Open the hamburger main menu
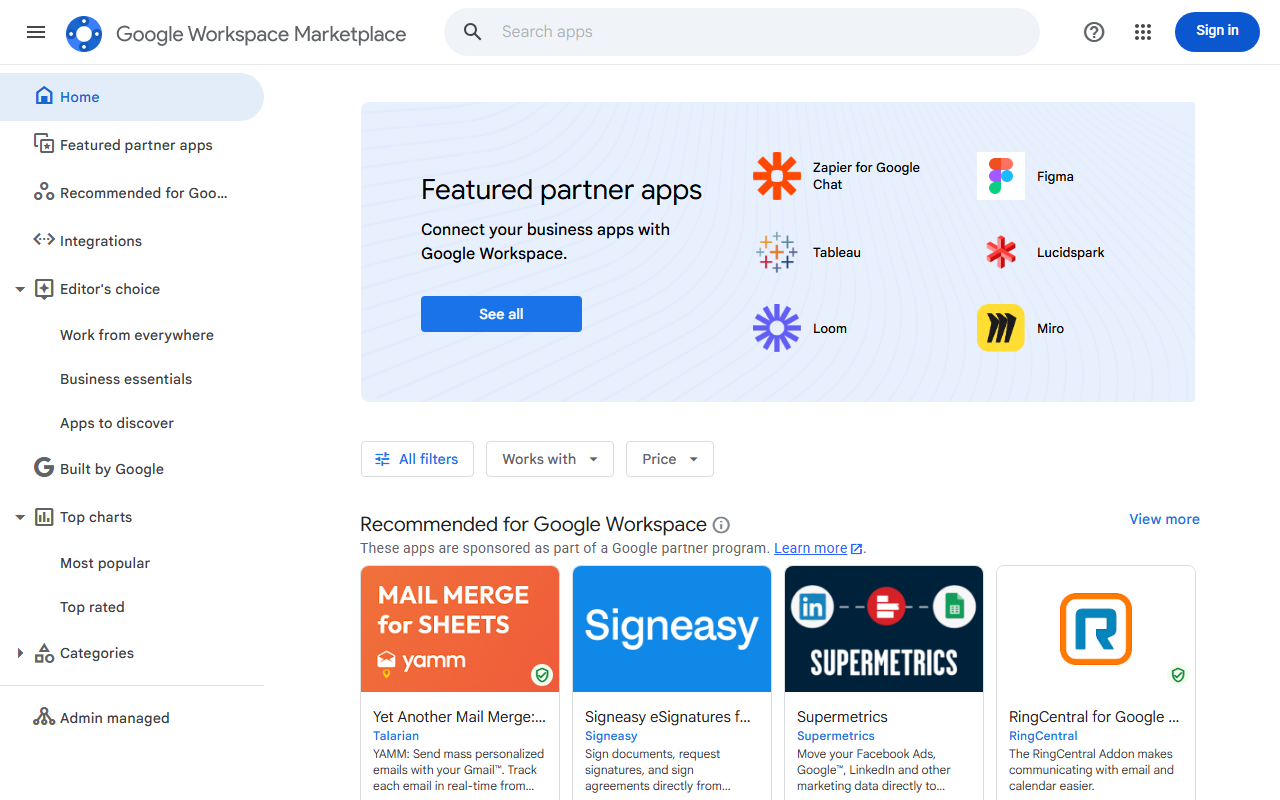 36,32
